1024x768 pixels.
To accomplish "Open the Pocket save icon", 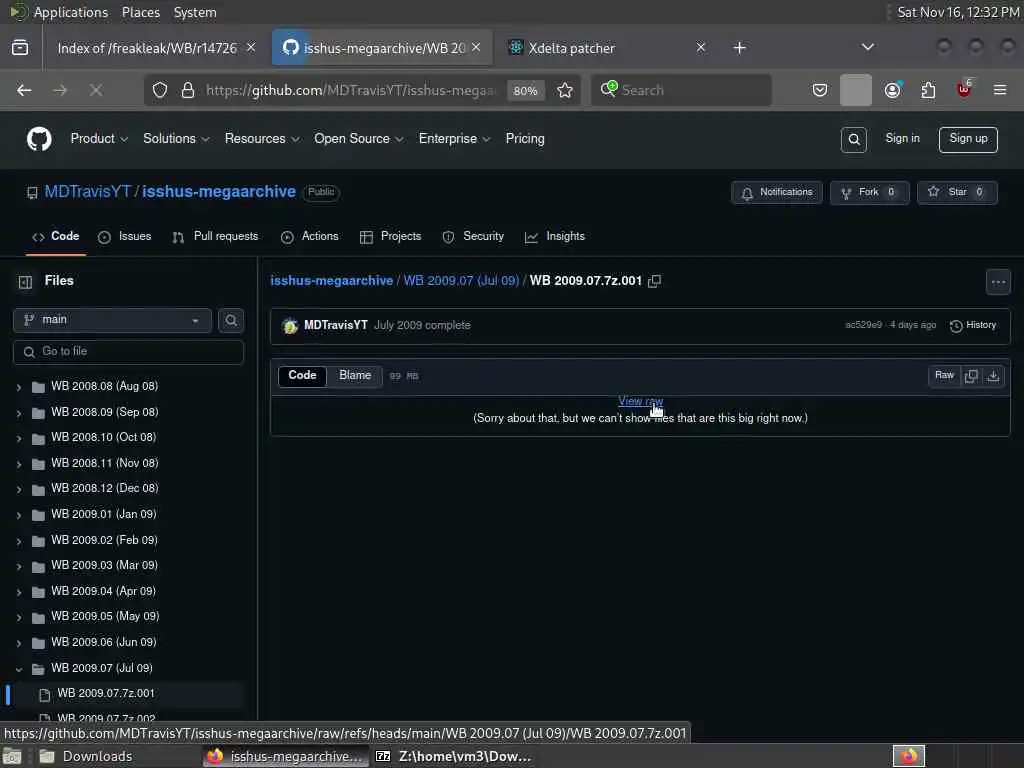I will (x=820, y=90).
